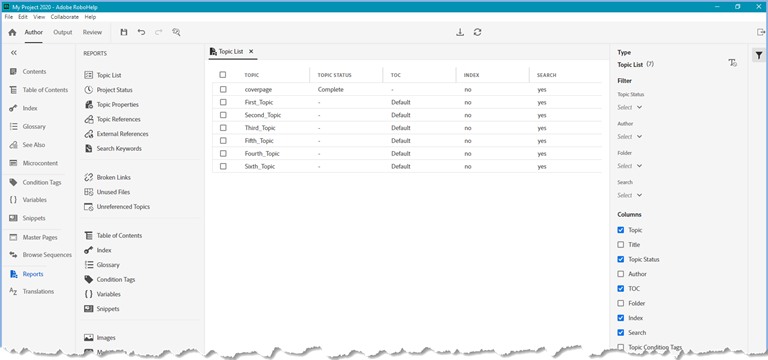Sort by the TOC column header

[x=396, y=75]
